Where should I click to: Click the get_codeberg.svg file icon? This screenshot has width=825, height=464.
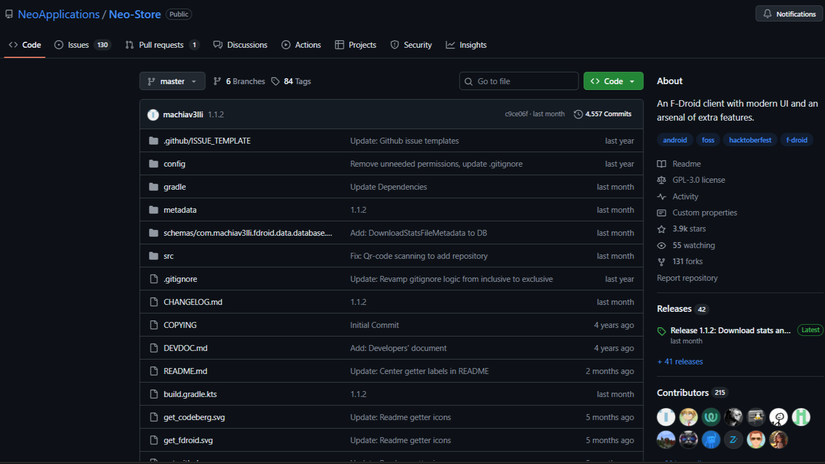(x=154, y=417)
